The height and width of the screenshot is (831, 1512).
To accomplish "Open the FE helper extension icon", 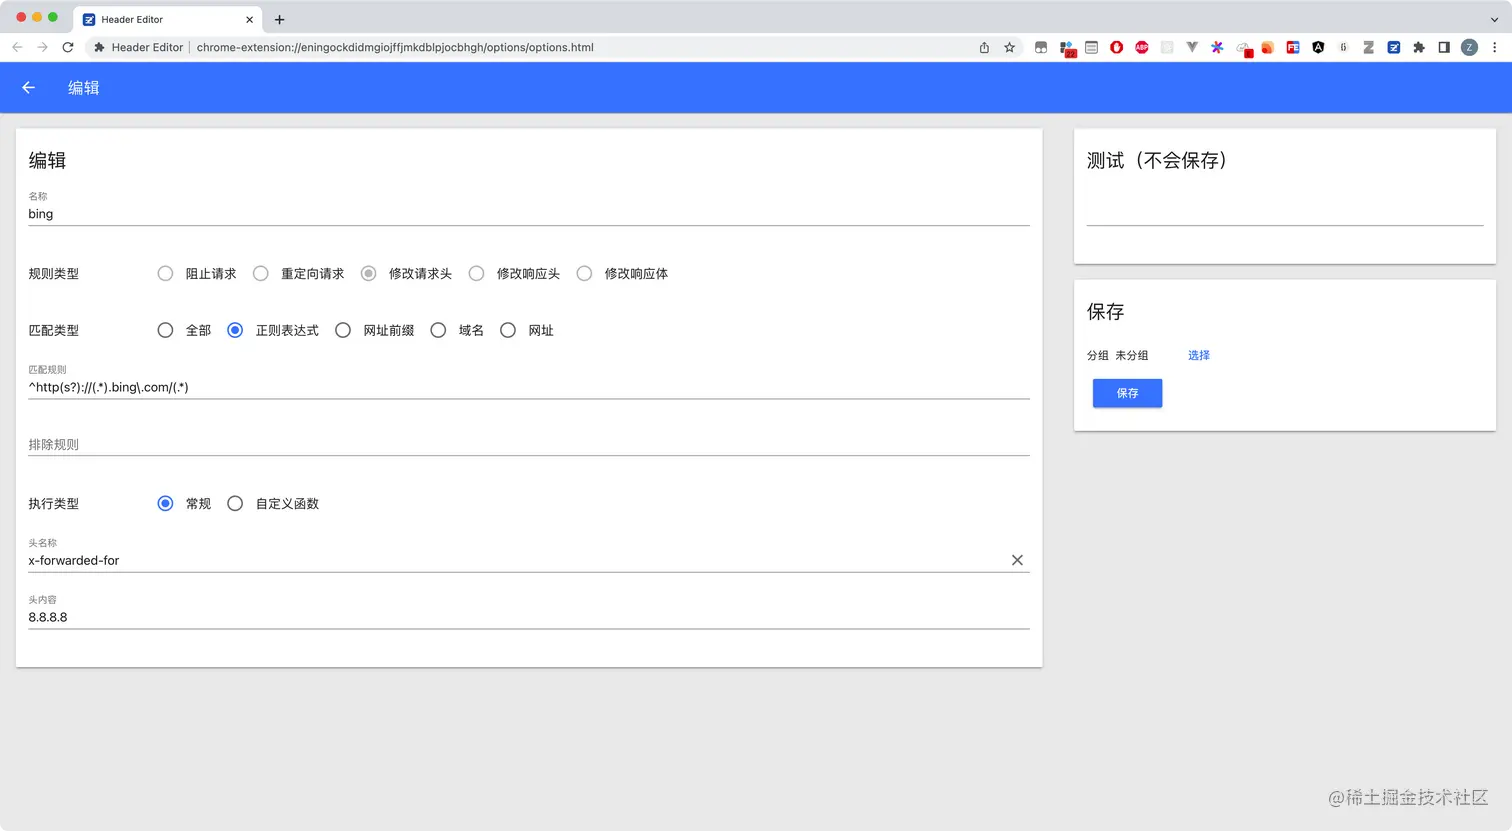I will [1293, 47].
